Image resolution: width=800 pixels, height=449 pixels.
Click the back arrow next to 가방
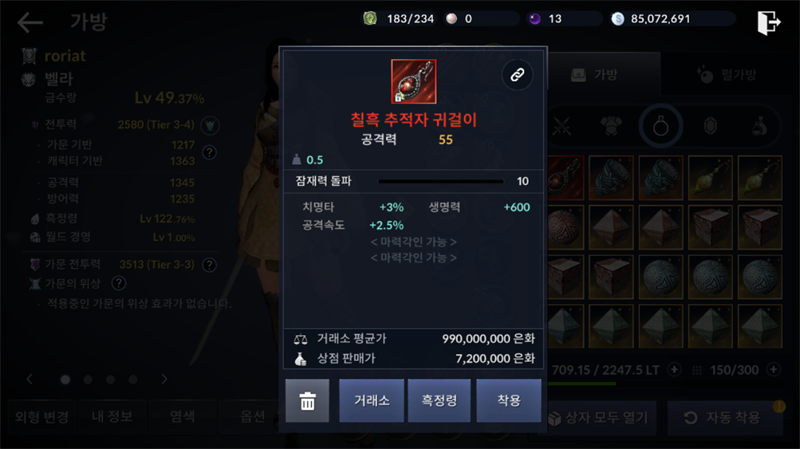point(30,22)
